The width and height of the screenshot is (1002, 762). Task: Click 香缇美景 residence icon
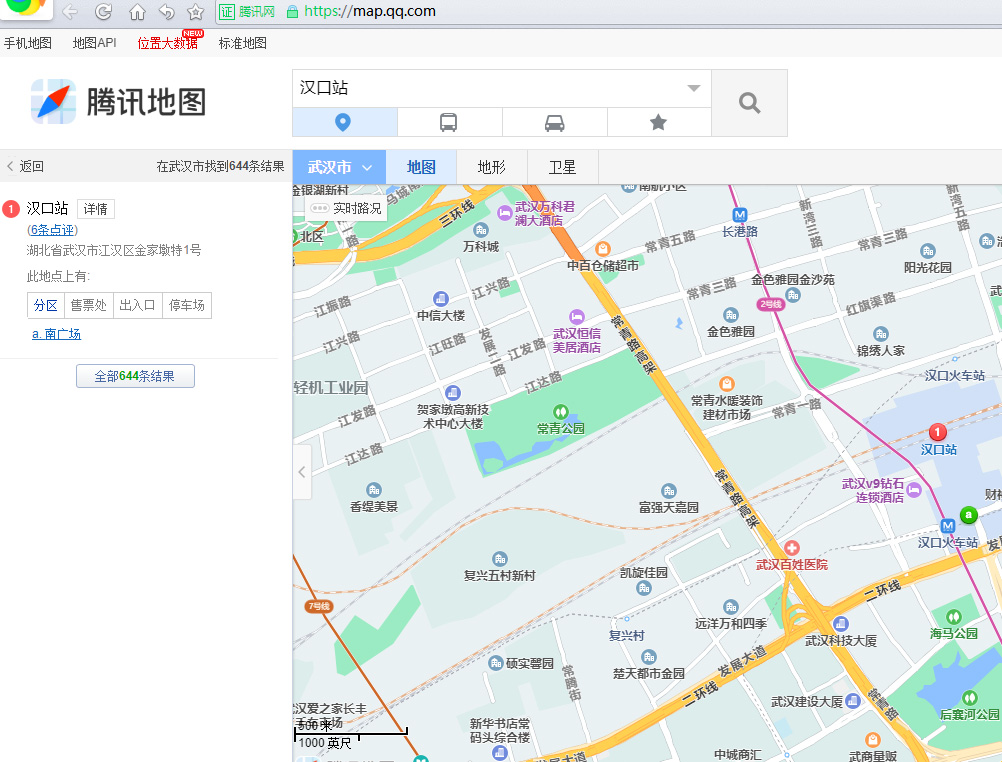(374, 490)
